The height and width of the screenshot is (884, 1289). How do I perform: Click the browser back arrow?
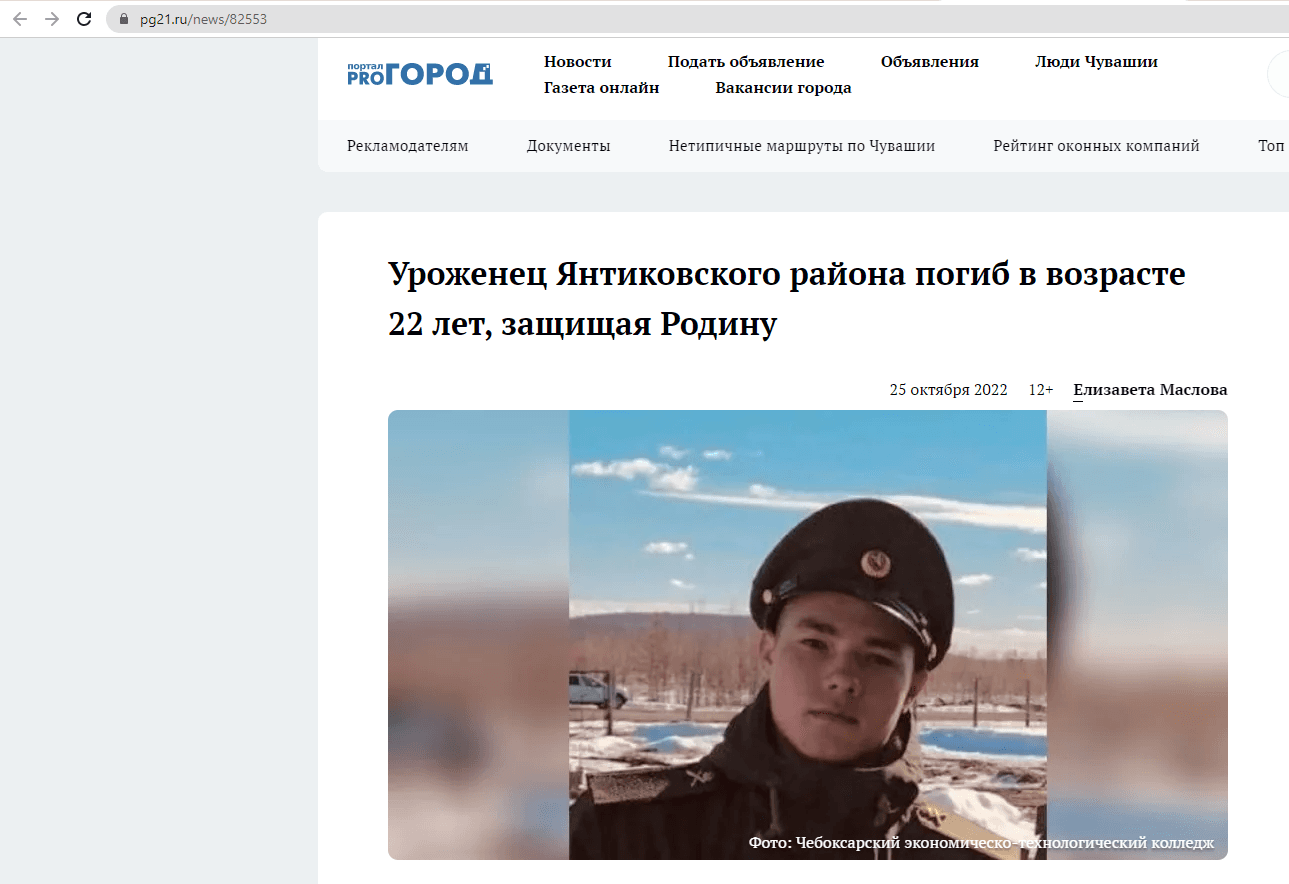click(x=20, y=19)
